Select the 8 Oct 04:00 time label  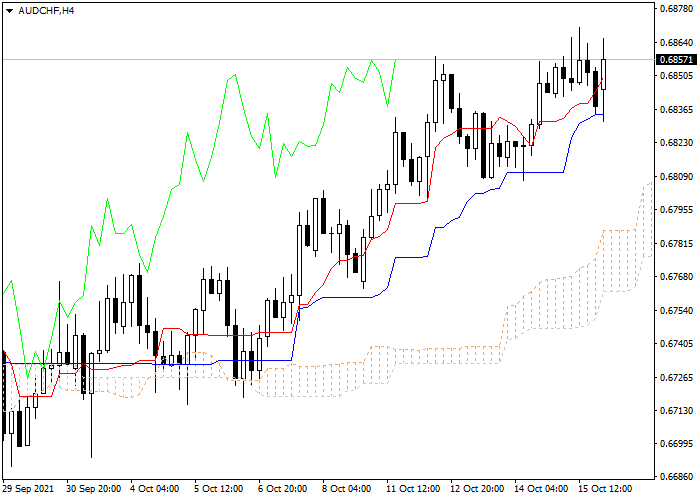(346, 489)
